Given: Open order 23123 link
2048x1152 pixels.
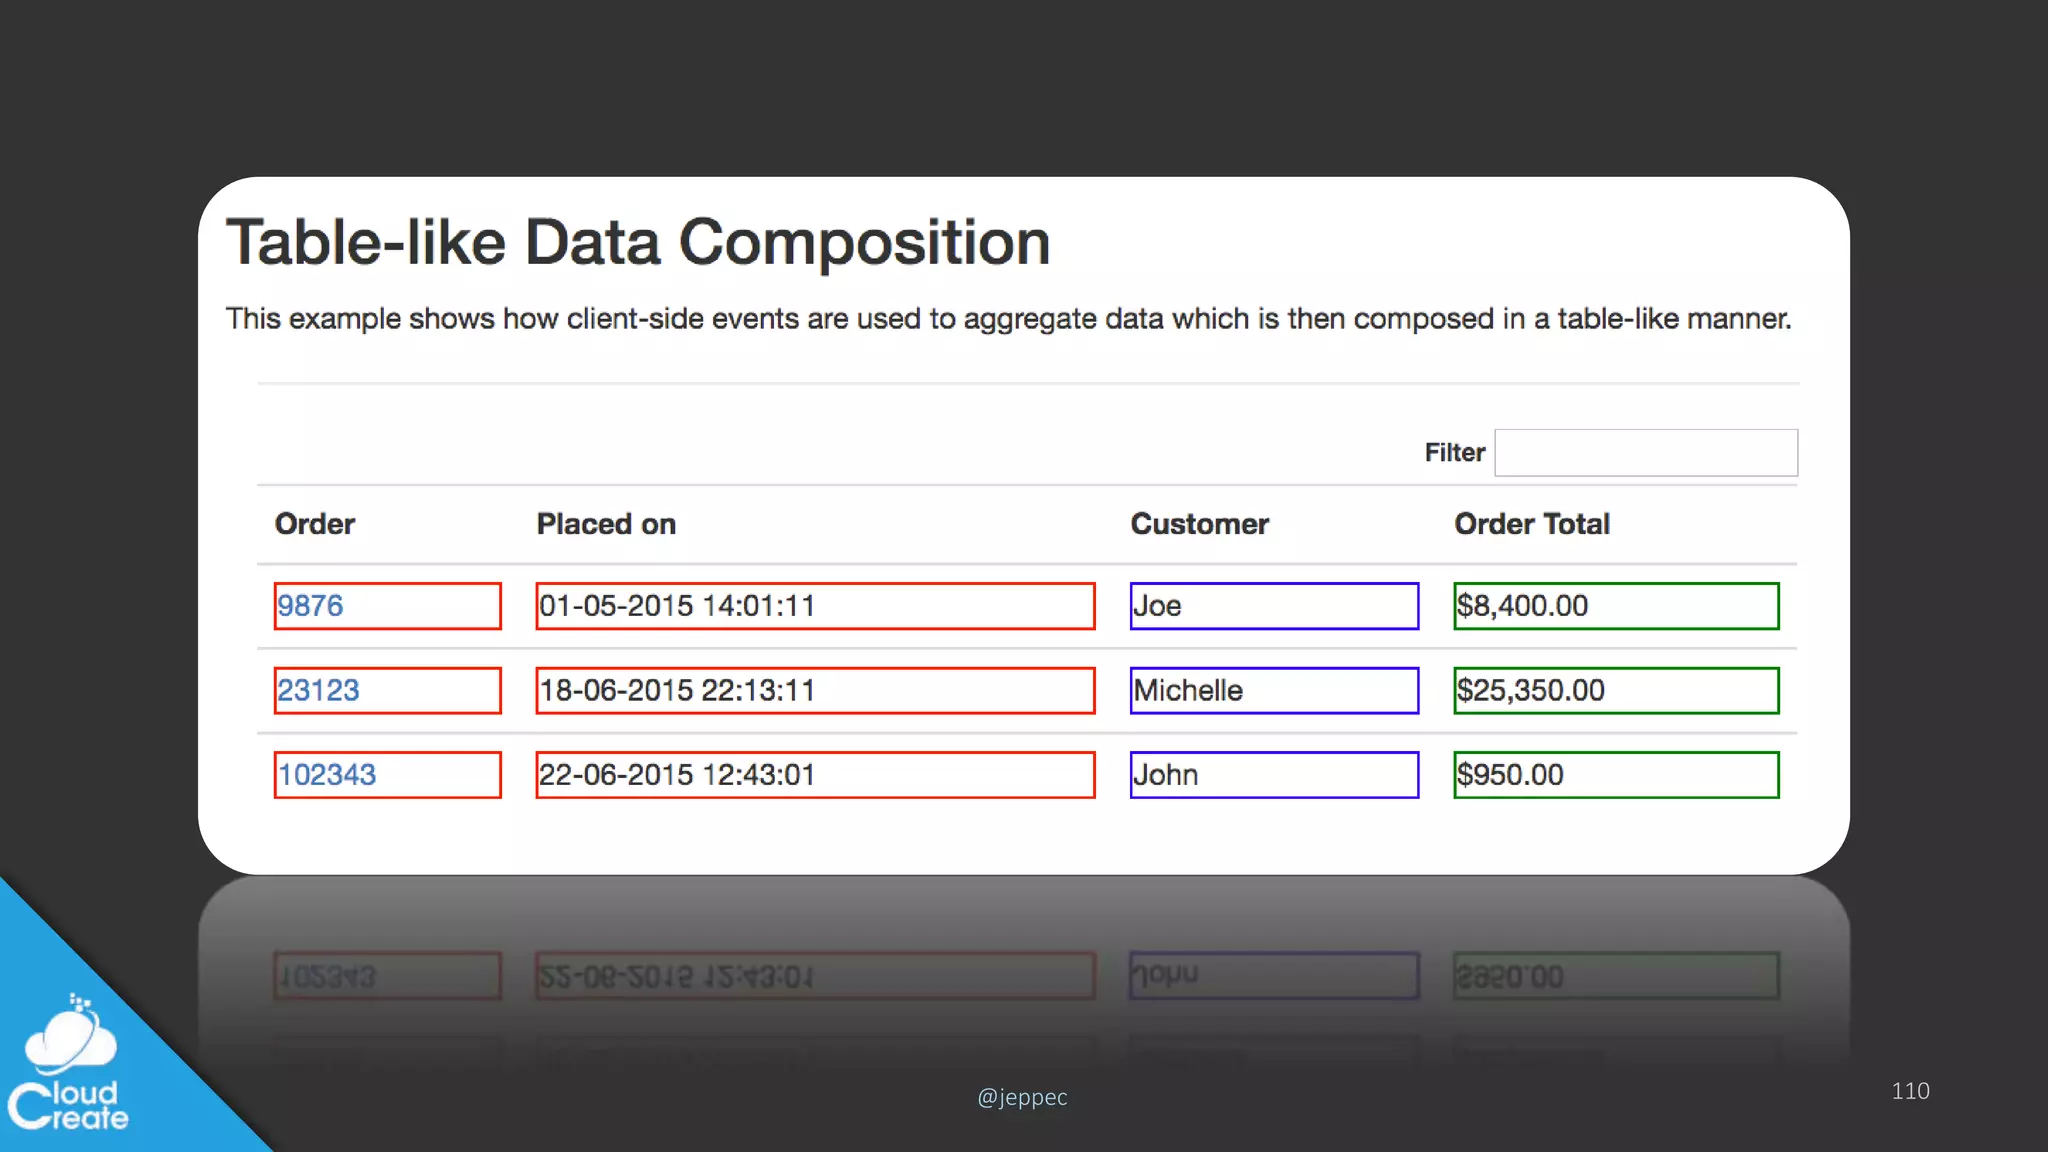Looking at the screenshot, I should (318, 691).
